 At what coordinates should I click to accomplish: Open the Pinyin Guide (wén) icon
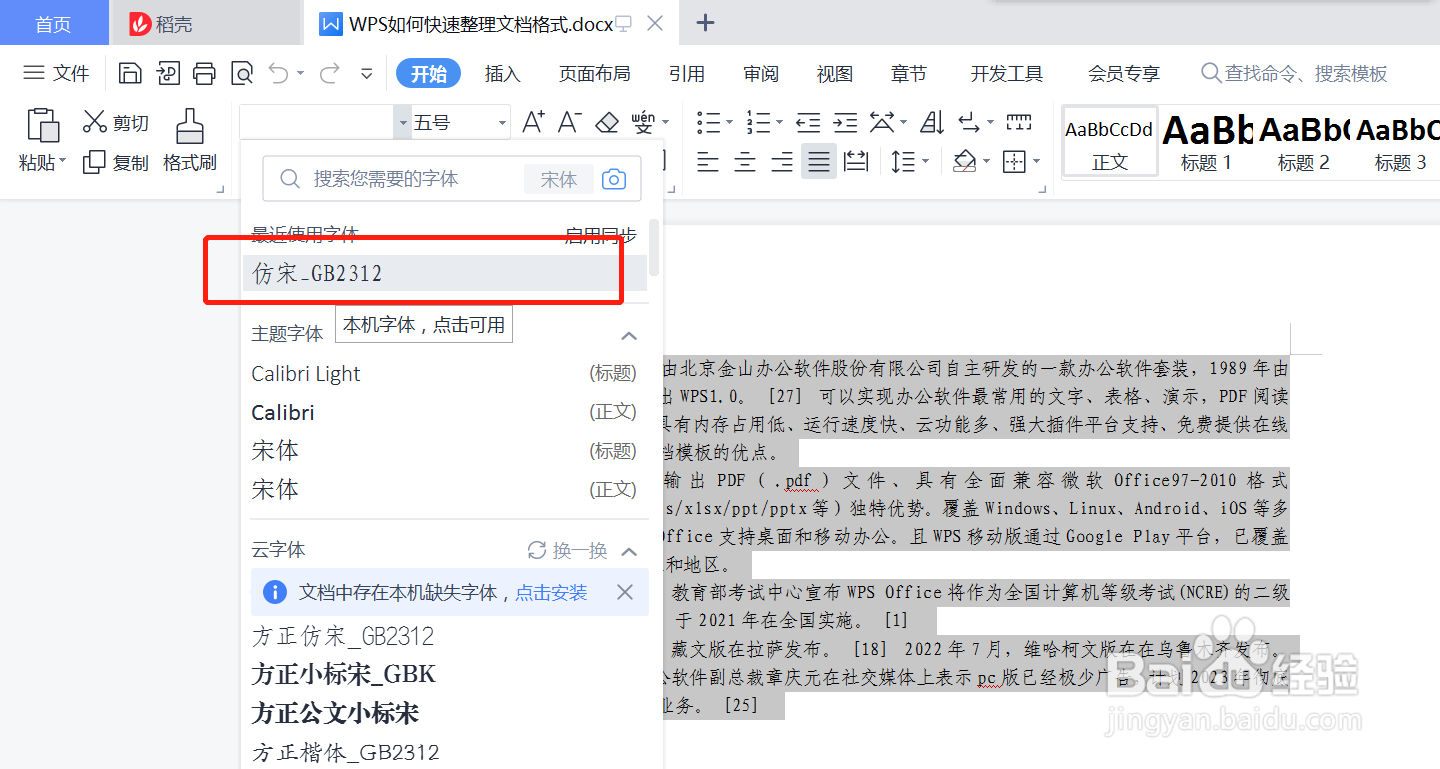click(x=645, y=122)
